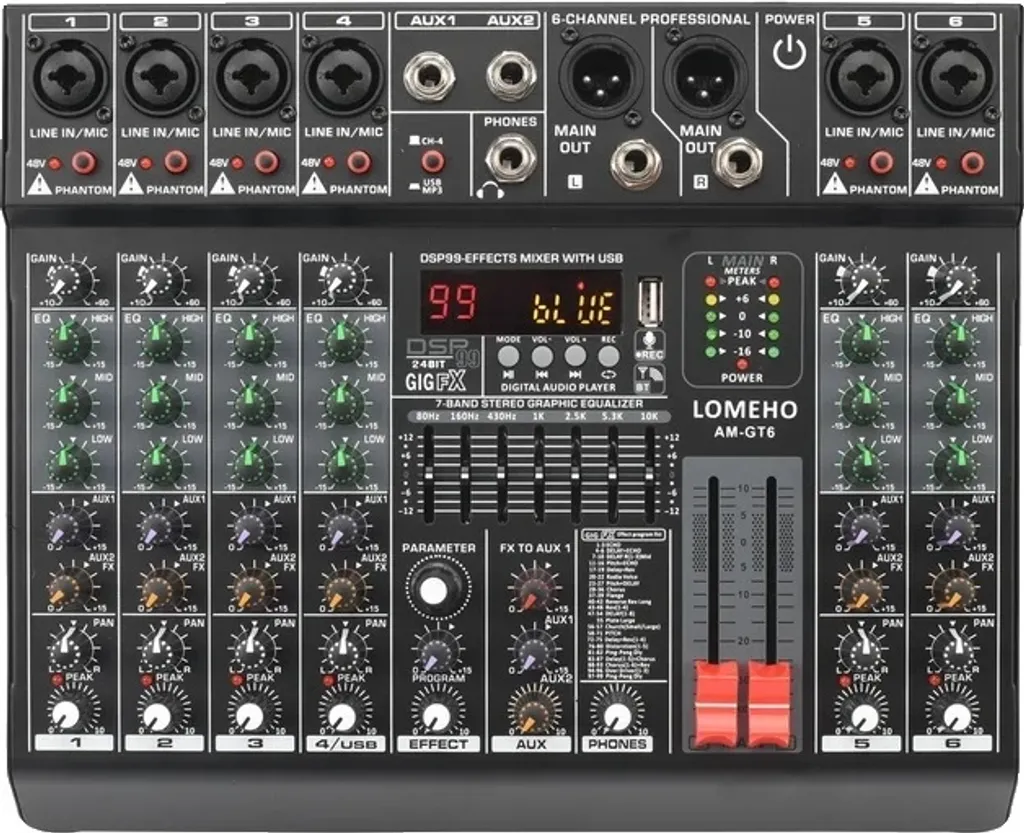Click the USB port slot
Image resolution: width=1024 pixels, height=833 pixels.
tap(650, 302)
